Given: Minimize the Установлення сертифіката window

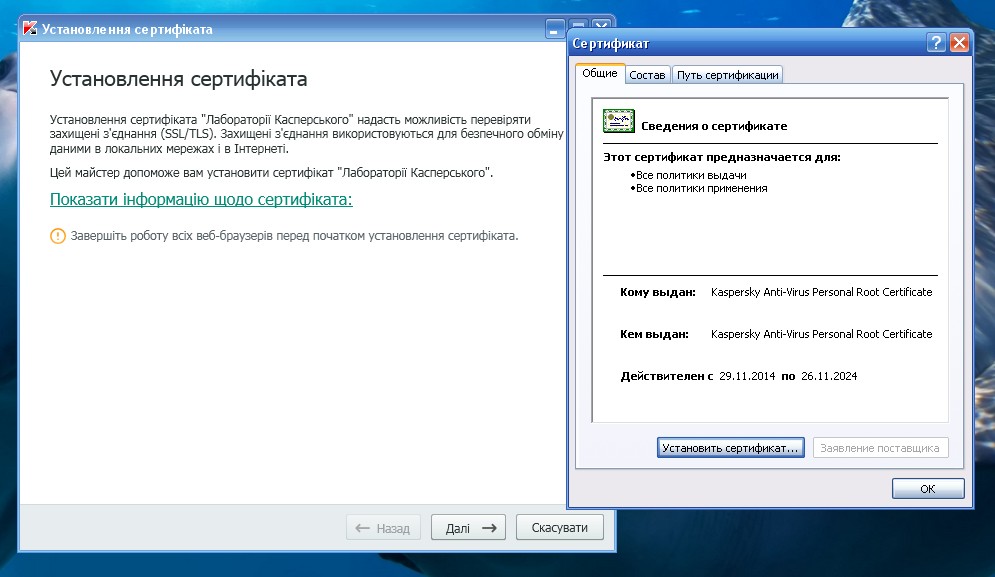Looking at the screenshot, I should [x=554, y=29].
